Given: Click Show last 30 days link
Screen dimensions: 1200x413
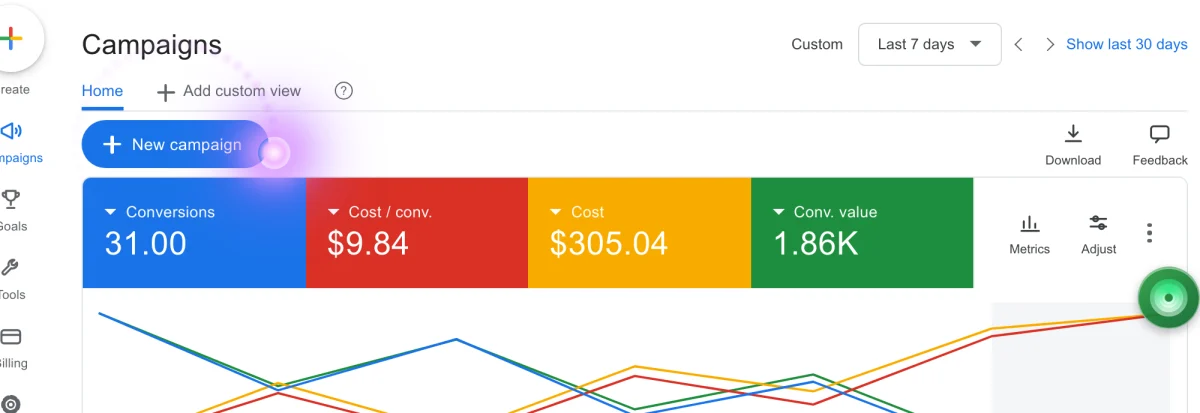Looking at the screenshot, I should pos(1127,44).
